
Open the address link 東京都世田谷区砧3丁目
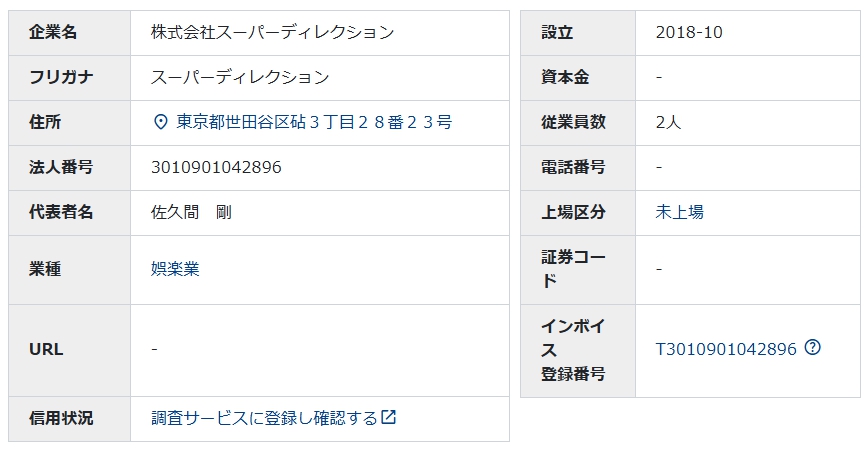(x=314, y=122)
